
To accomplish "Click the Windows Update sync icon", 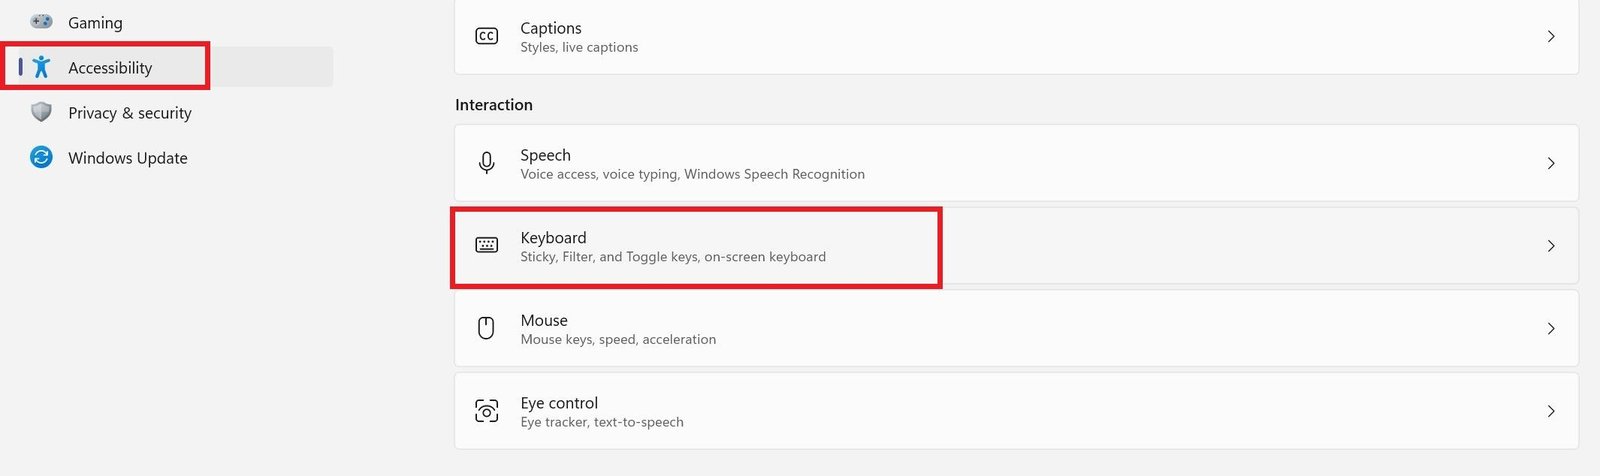I will [41, 157].
